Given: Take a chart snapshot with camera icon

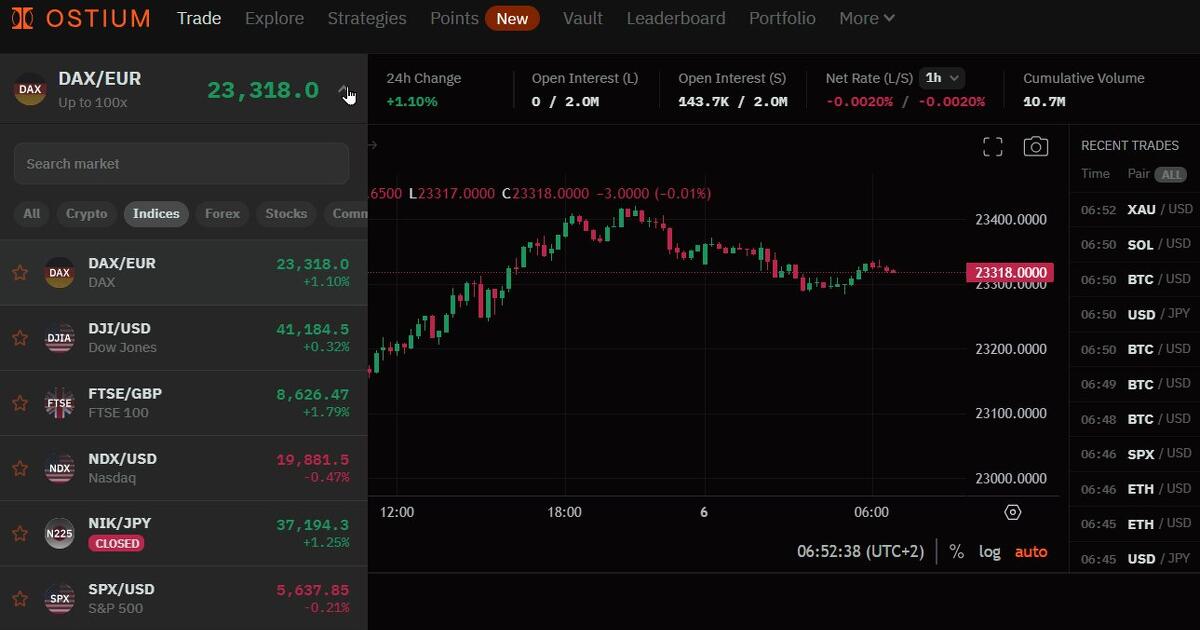Looking at the screenshot, I should pyautogui.click(x=1035, y=147).
